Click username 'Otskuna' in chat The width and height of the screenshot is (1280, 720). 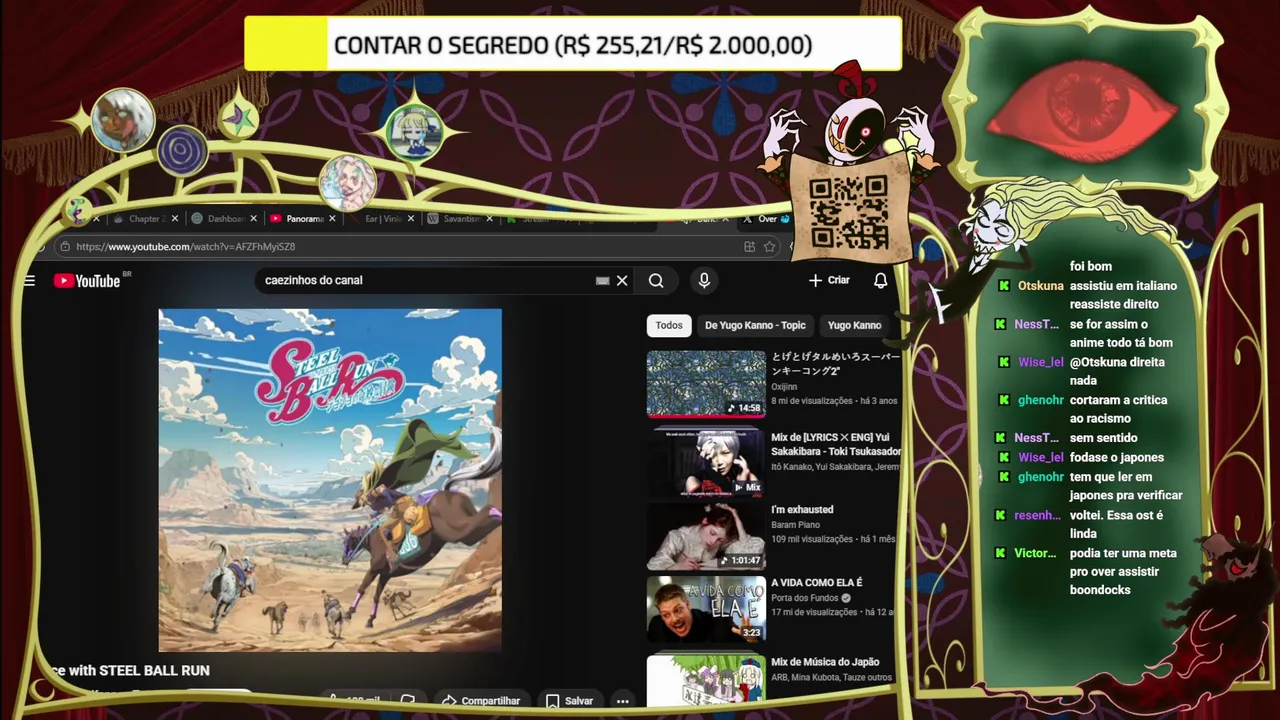tap(1041, 286)
